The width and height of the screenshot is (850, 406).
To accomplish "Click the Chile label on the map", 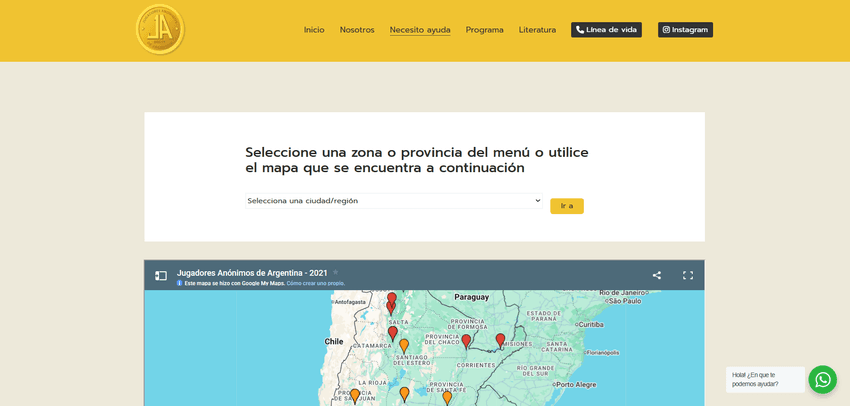I will coord(334,341).
